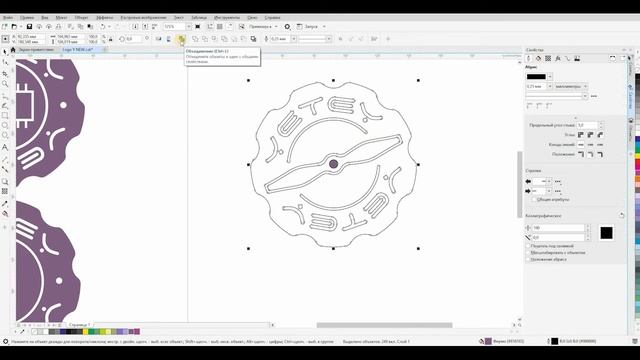Open the outline width dropdown in Properties
The height and width of the screenshot is (360, 640).
(x=549, y=87)
